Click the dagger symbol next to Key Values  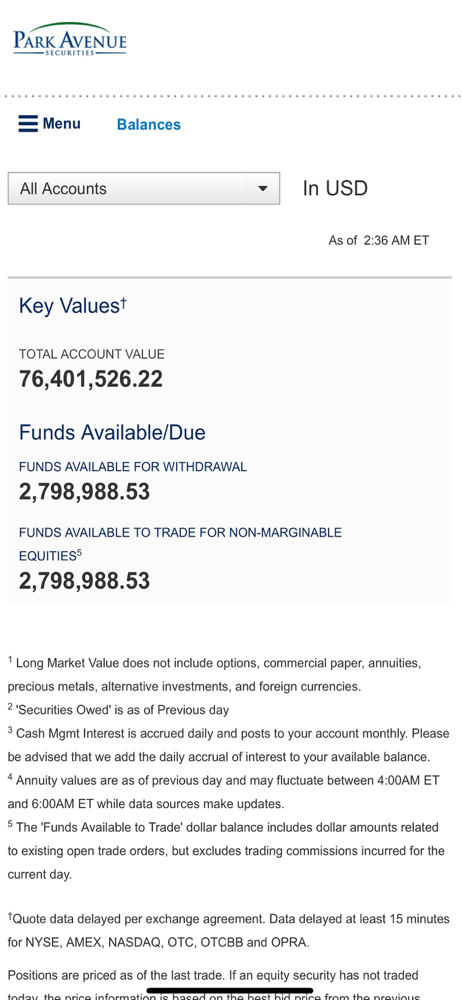coord(123,302)
